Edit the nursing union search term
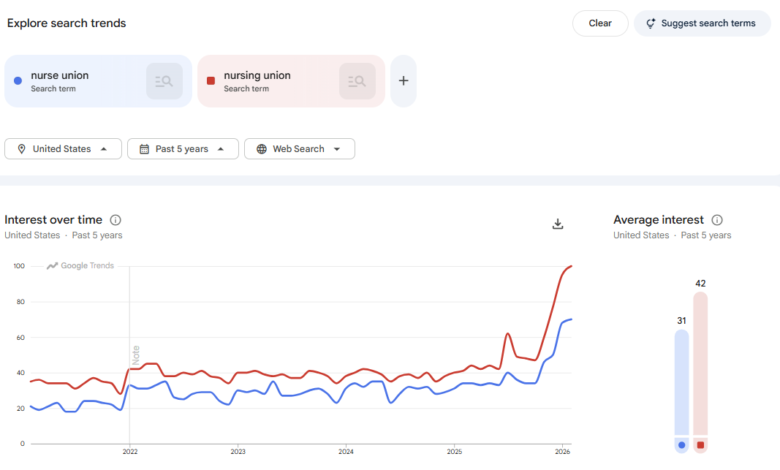 tap(257, 75)
